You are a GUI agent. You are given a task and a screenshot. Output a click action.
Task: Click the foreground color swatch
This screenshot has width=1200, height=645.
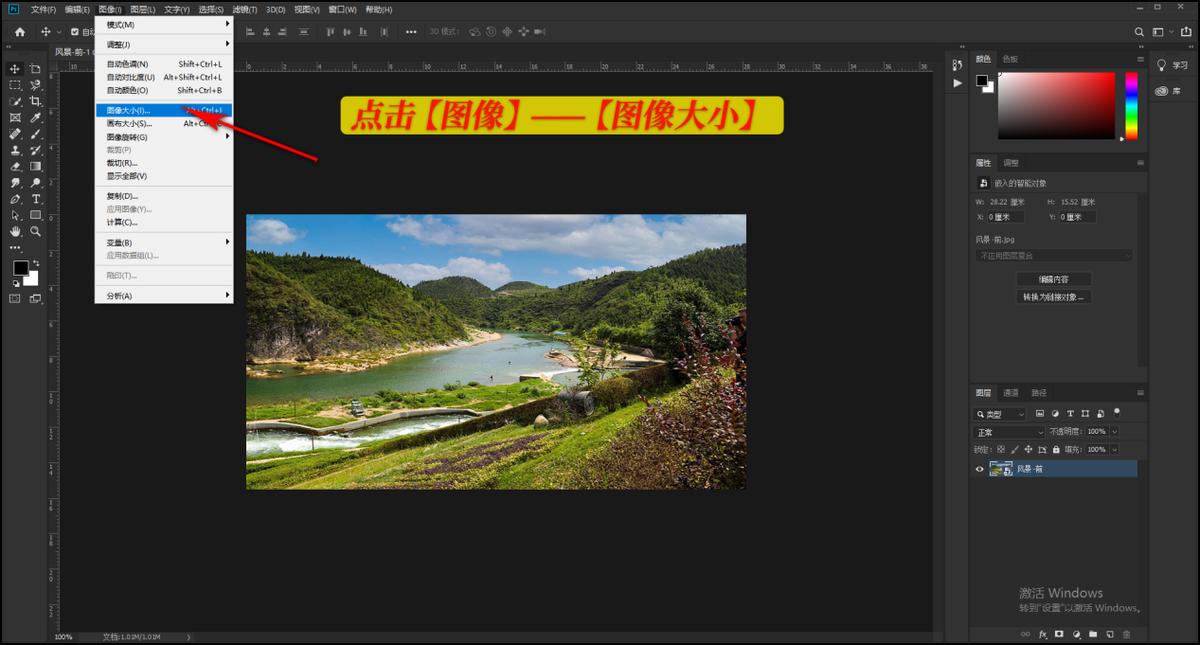(x=21, y=267)
